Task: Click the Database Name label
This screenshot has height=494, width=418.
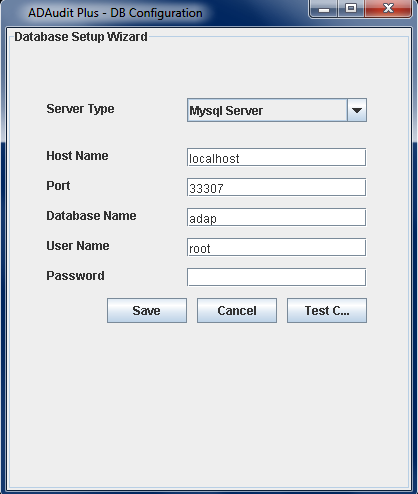Action: tap(91, 216)
